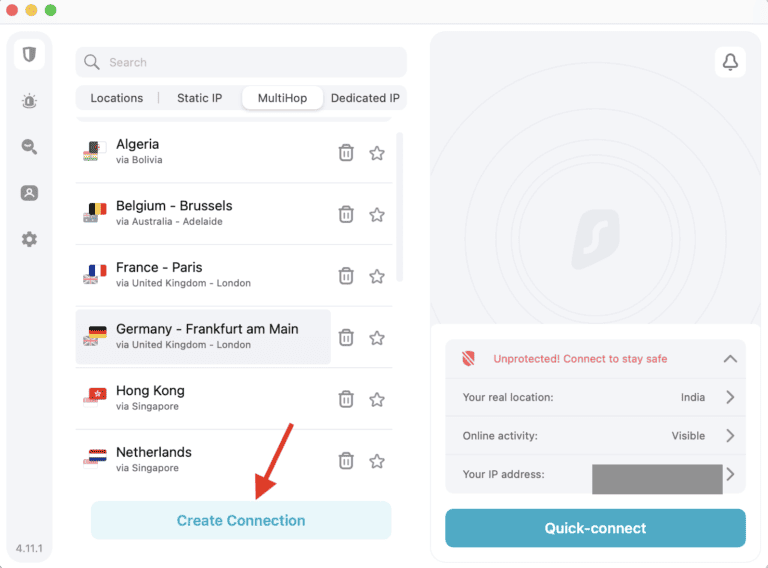Star the France - Paris connection
The width and height of the screenshot is (768, 568).
pyautogui.click(x=377, y=276)
